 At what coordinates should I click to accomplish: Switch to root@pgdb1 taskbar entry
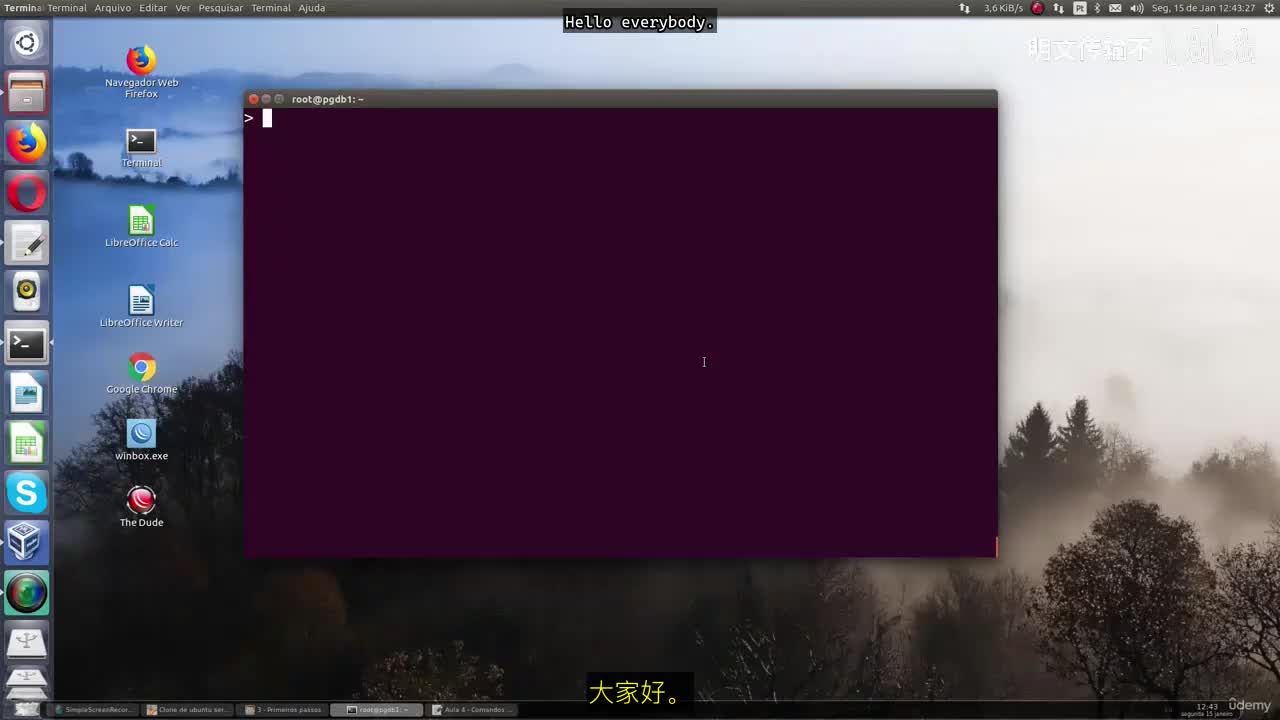tap(376, 710)
